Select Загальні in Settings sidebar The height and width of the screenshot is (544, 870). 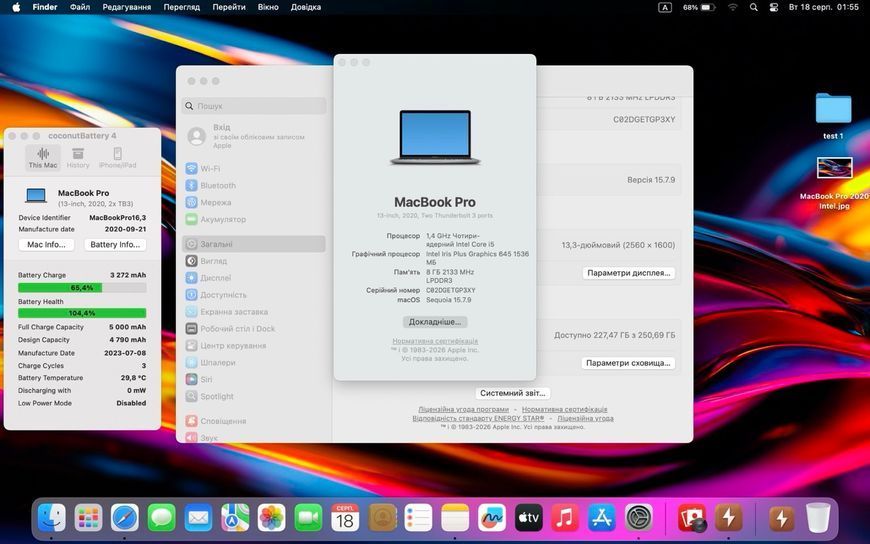[254, 244]
